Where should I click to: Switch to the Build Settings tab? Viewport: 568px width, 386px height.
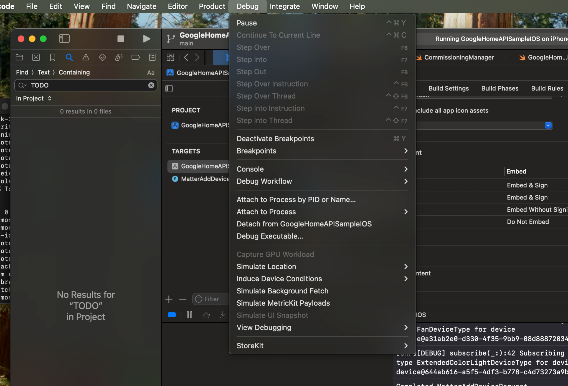pos(448,88)
